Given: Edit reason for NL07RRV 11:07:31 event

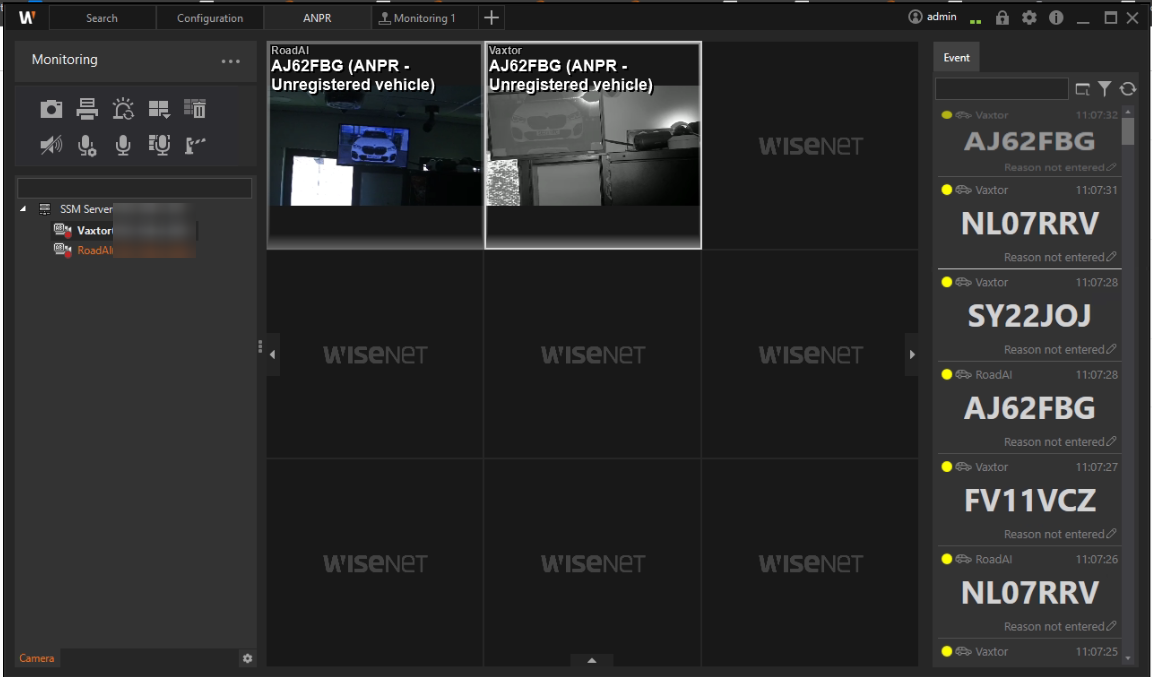Looking at the screenshot, I should coord(1111,257).
